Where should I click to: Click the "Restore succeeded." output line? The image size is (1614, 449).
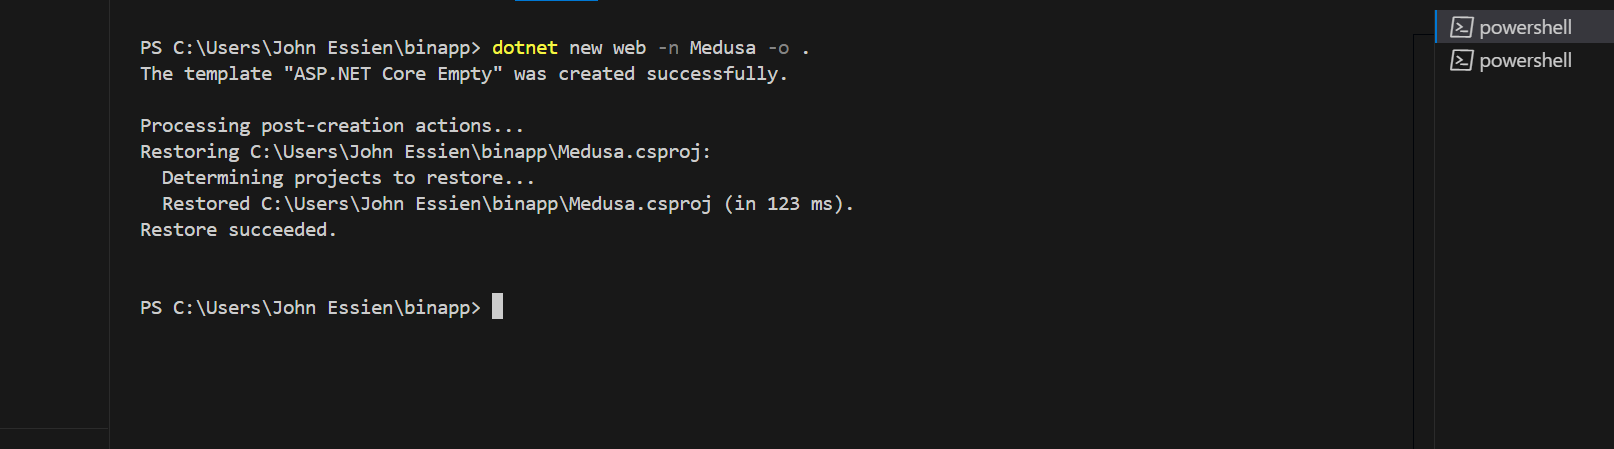click(x=238, y=230)
